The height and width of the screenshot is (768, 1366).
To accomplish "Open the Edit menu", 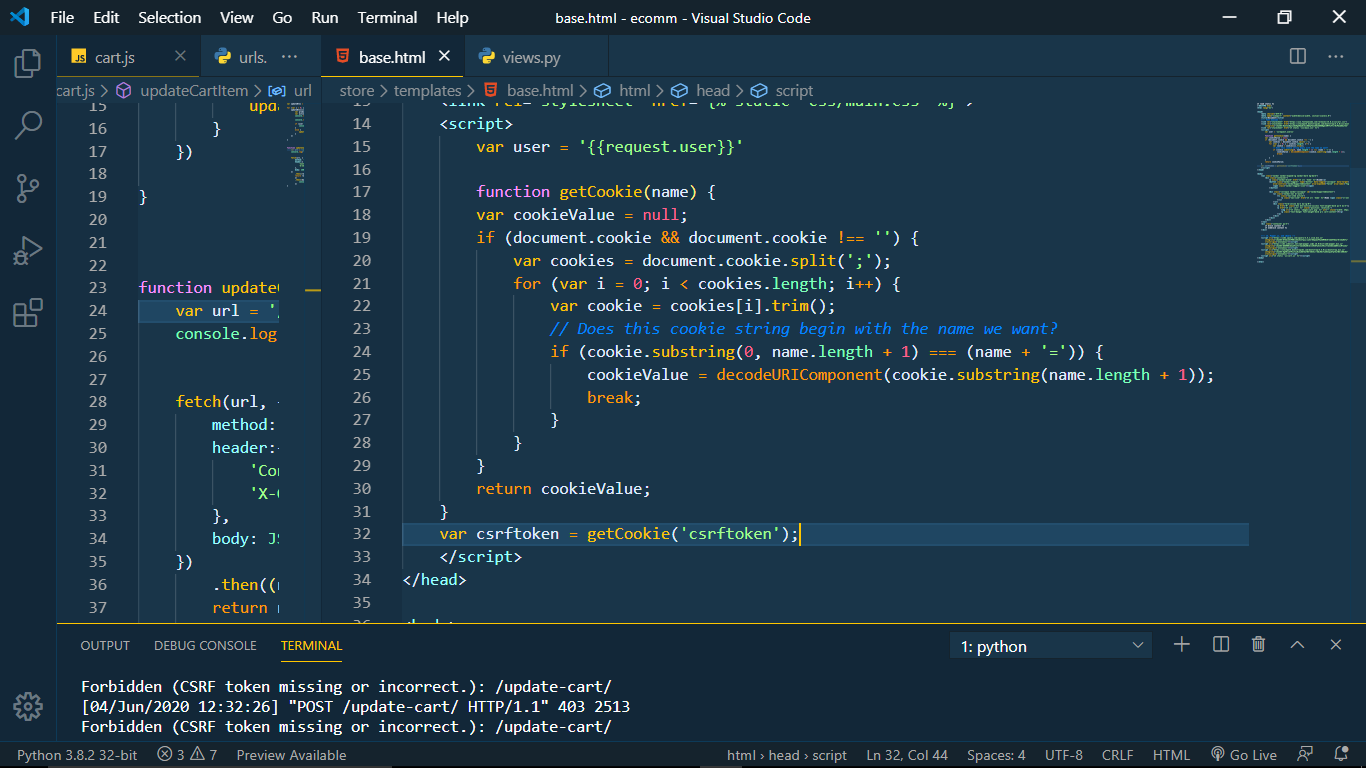I will [106, 18].
